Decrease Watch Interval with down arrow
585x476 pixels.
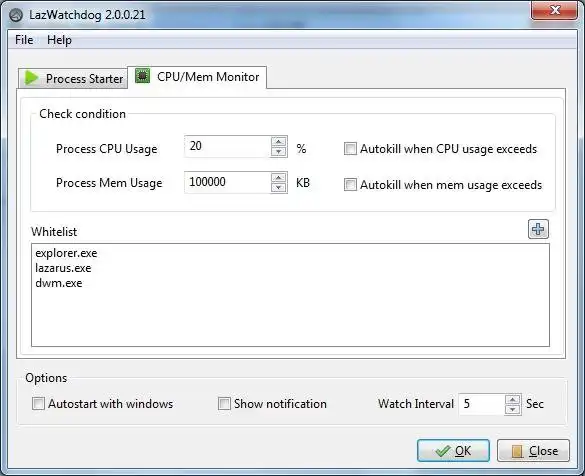pos(513,410)
